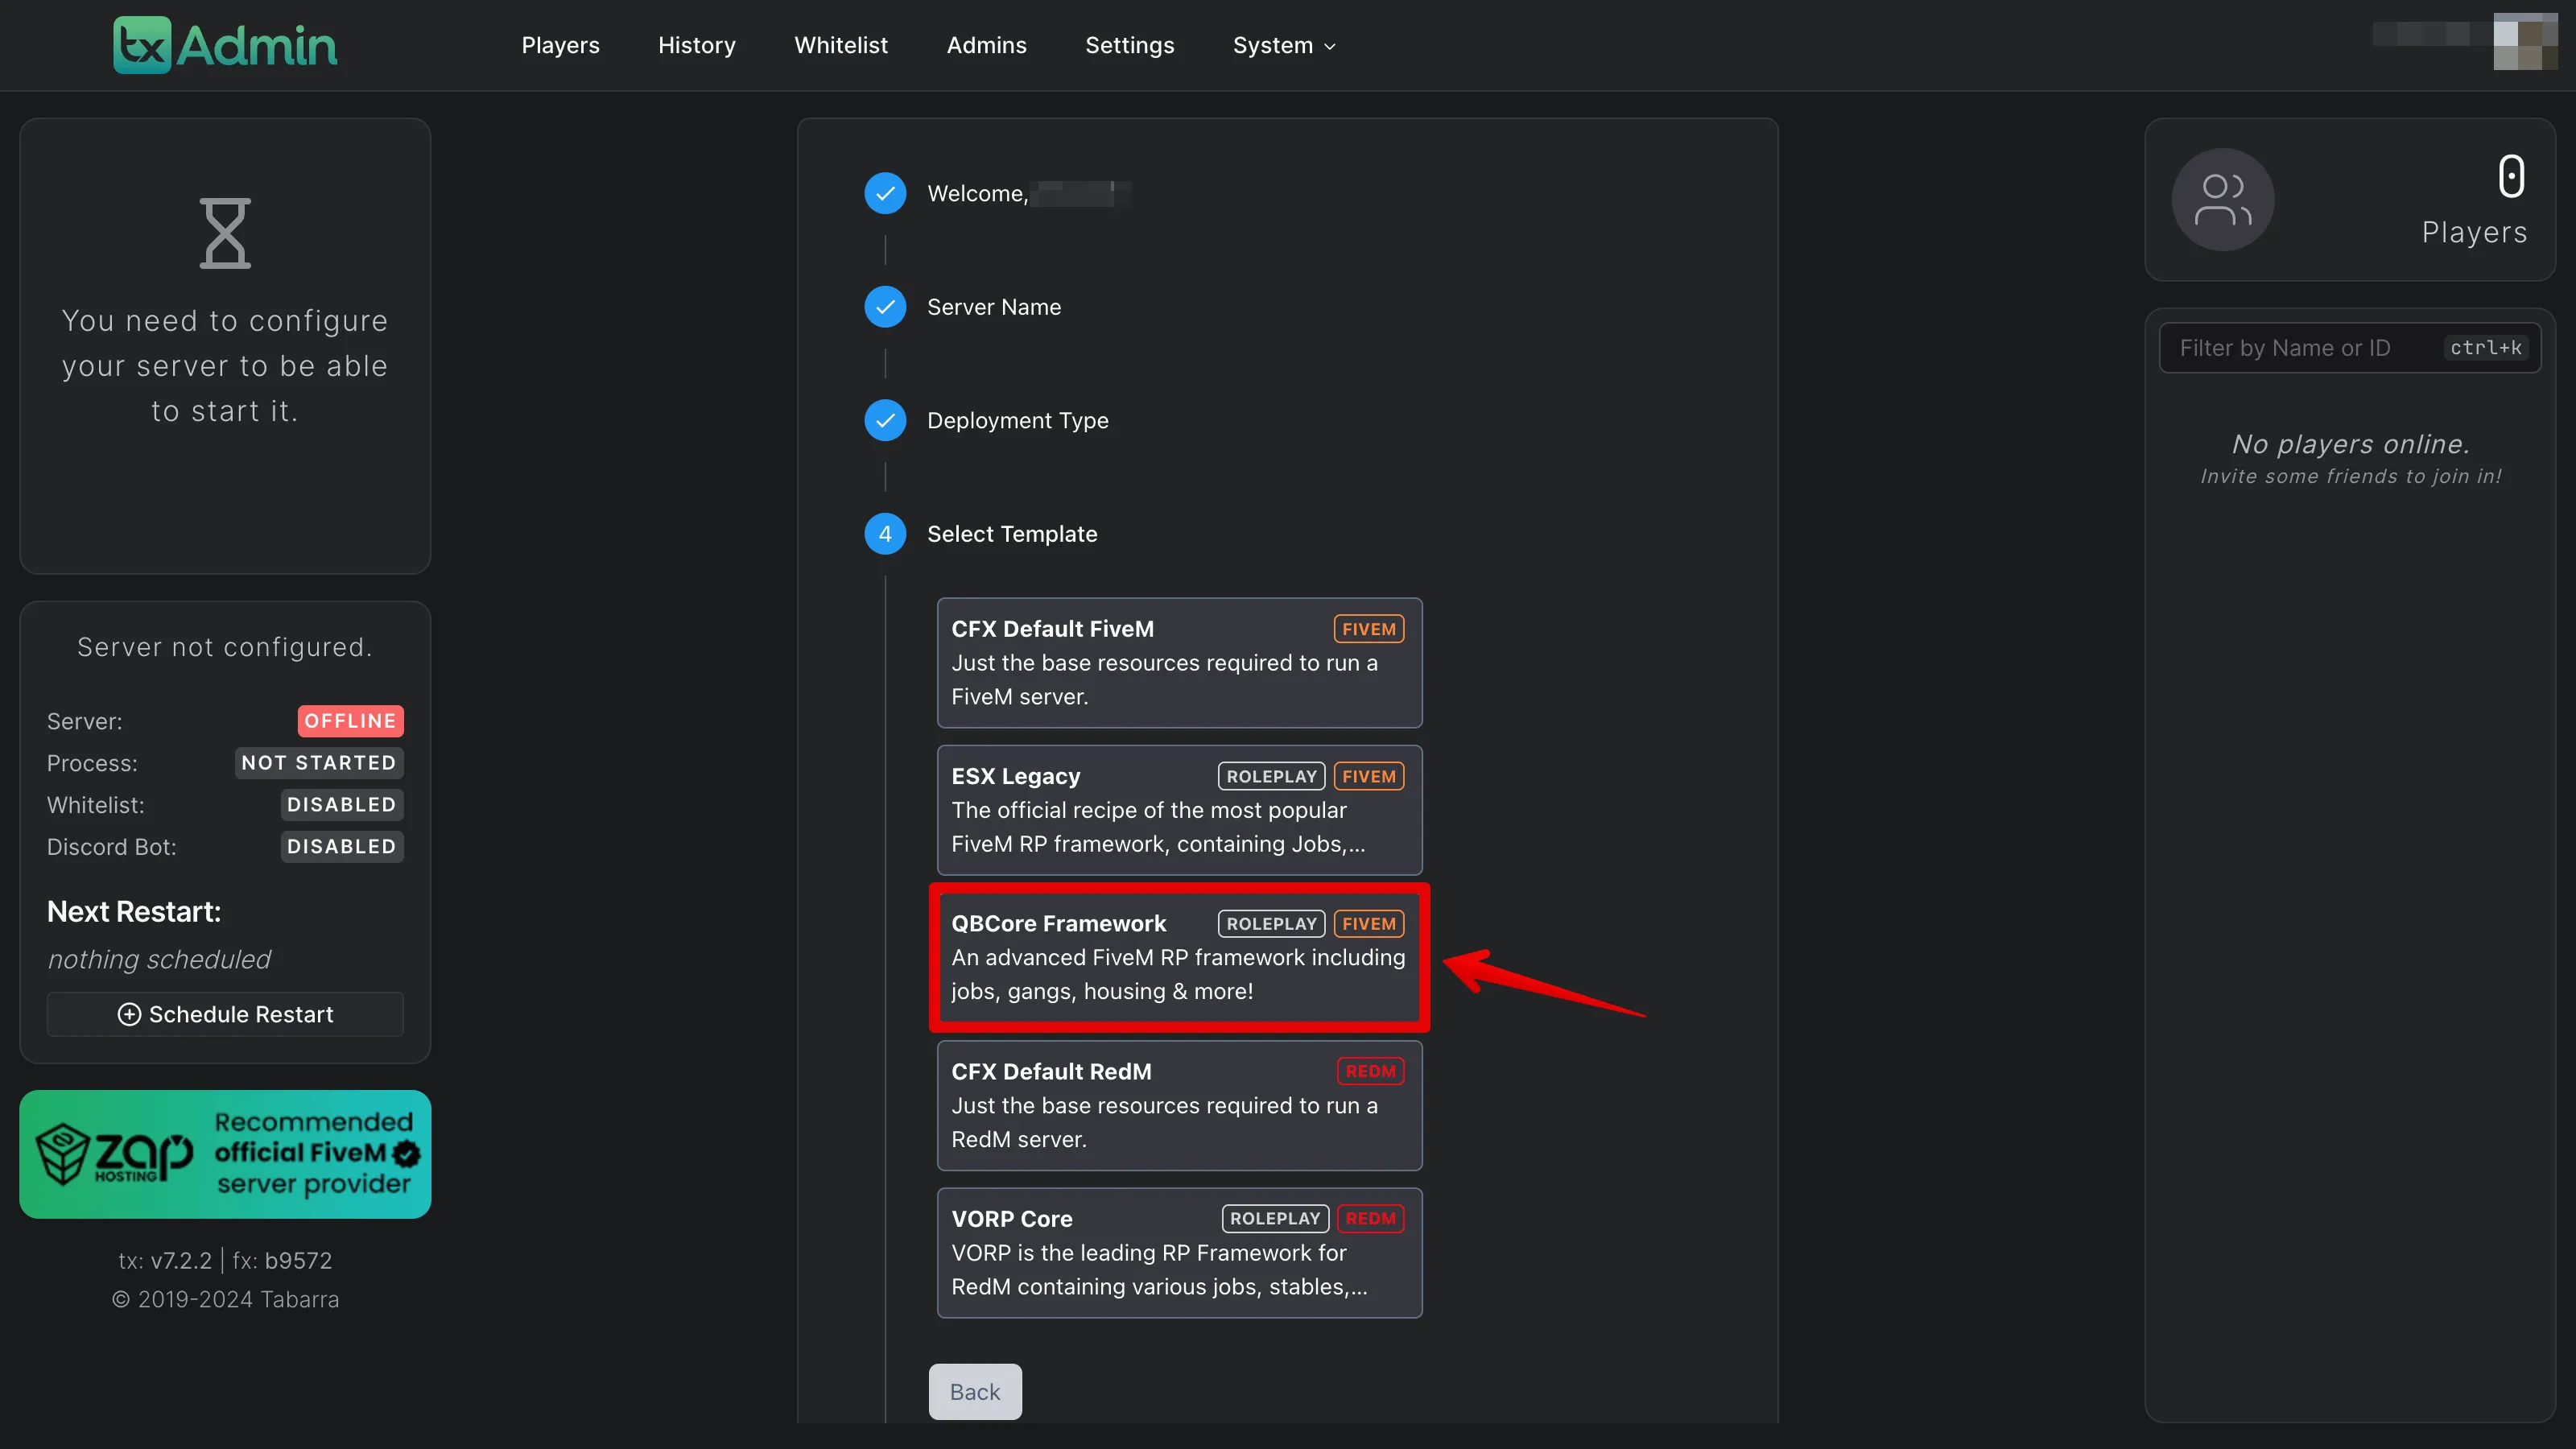Click the Deployment Type step label
Screen dimensions: 2576x1449
click(x=1018, y=420)
